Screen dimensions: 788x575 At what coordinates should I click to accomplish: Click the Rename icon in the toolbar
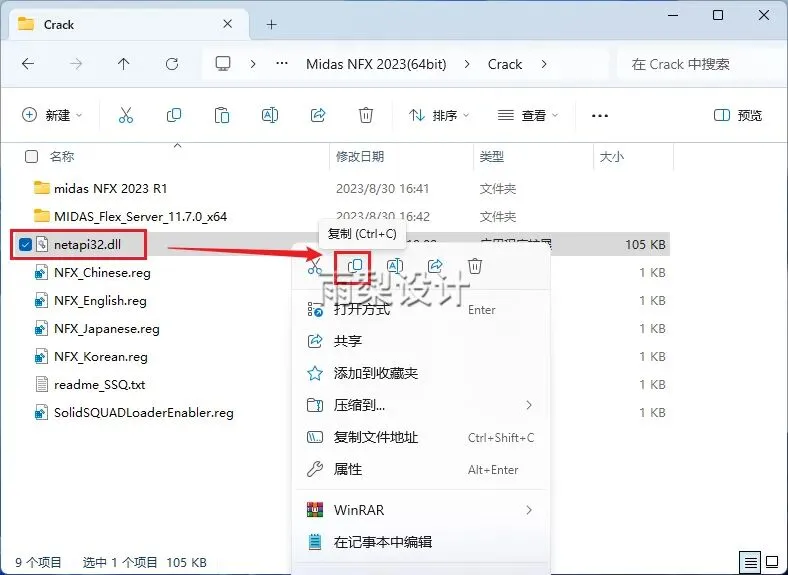pyautogui.click(x=270, y=115)
